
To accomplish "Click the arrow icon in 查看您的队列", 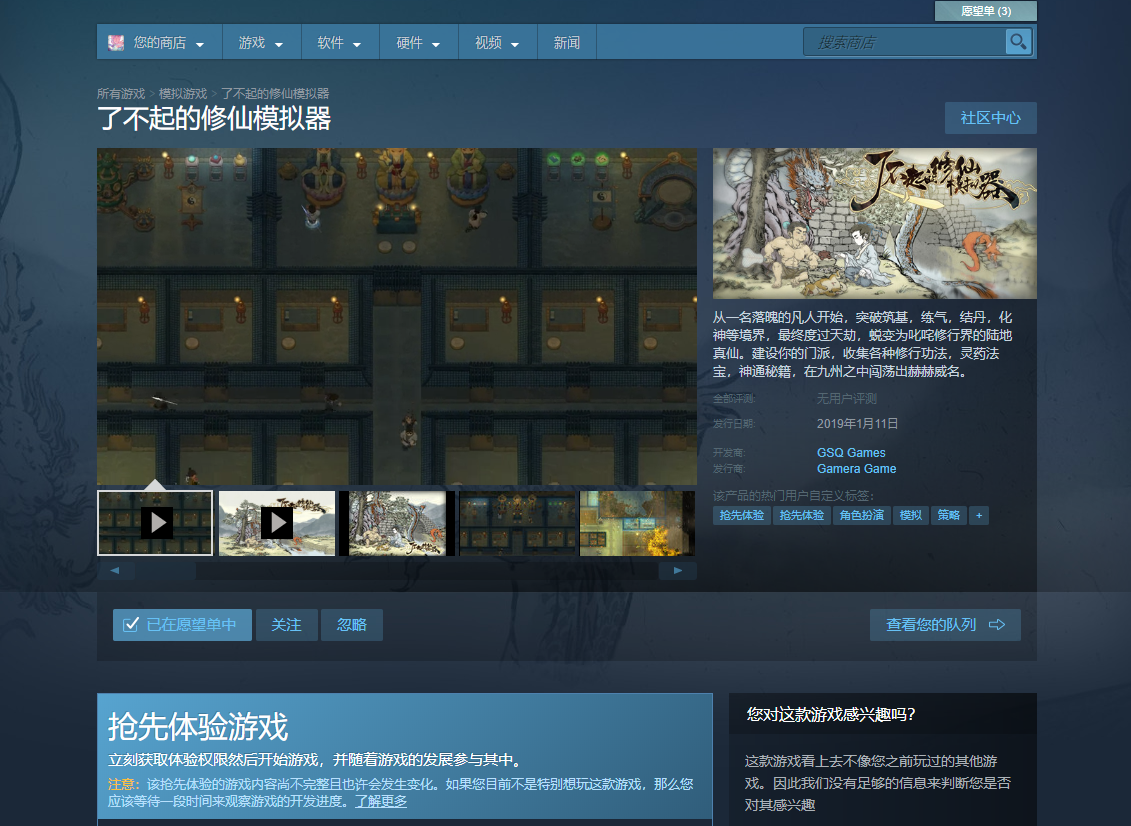I will coord(997,625).
